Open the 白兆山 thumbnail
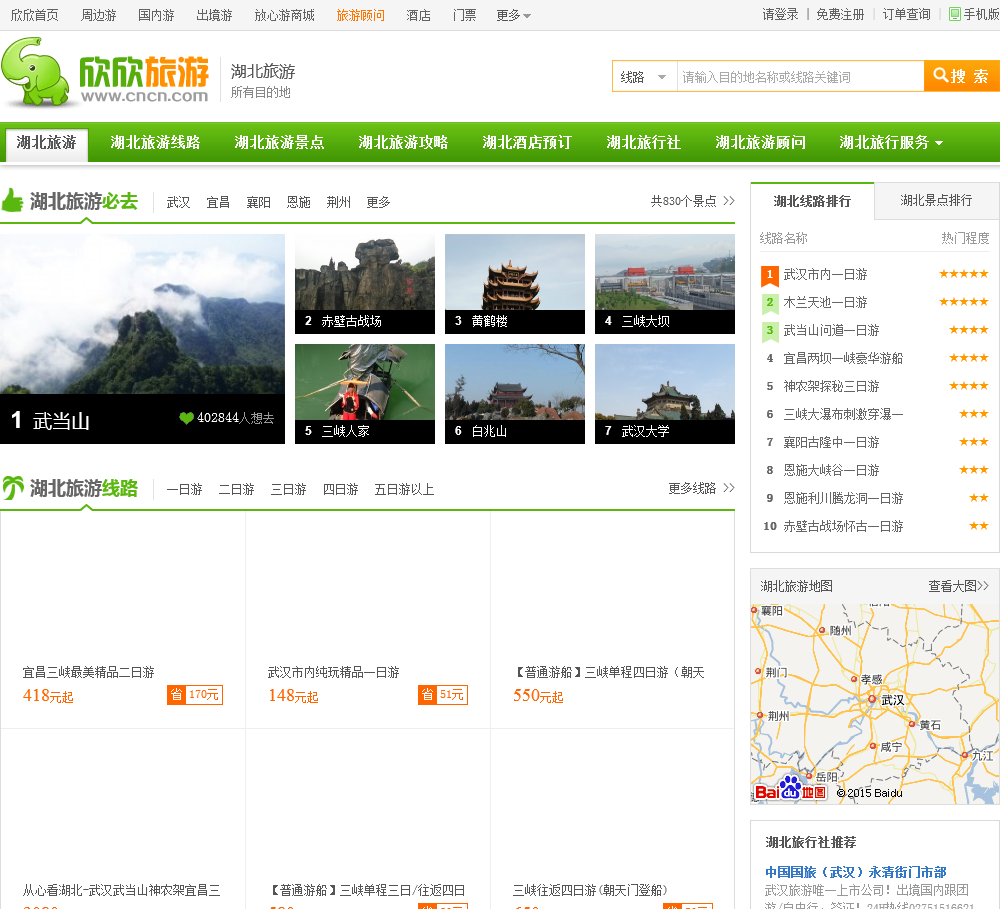 (x=515, y=394)
